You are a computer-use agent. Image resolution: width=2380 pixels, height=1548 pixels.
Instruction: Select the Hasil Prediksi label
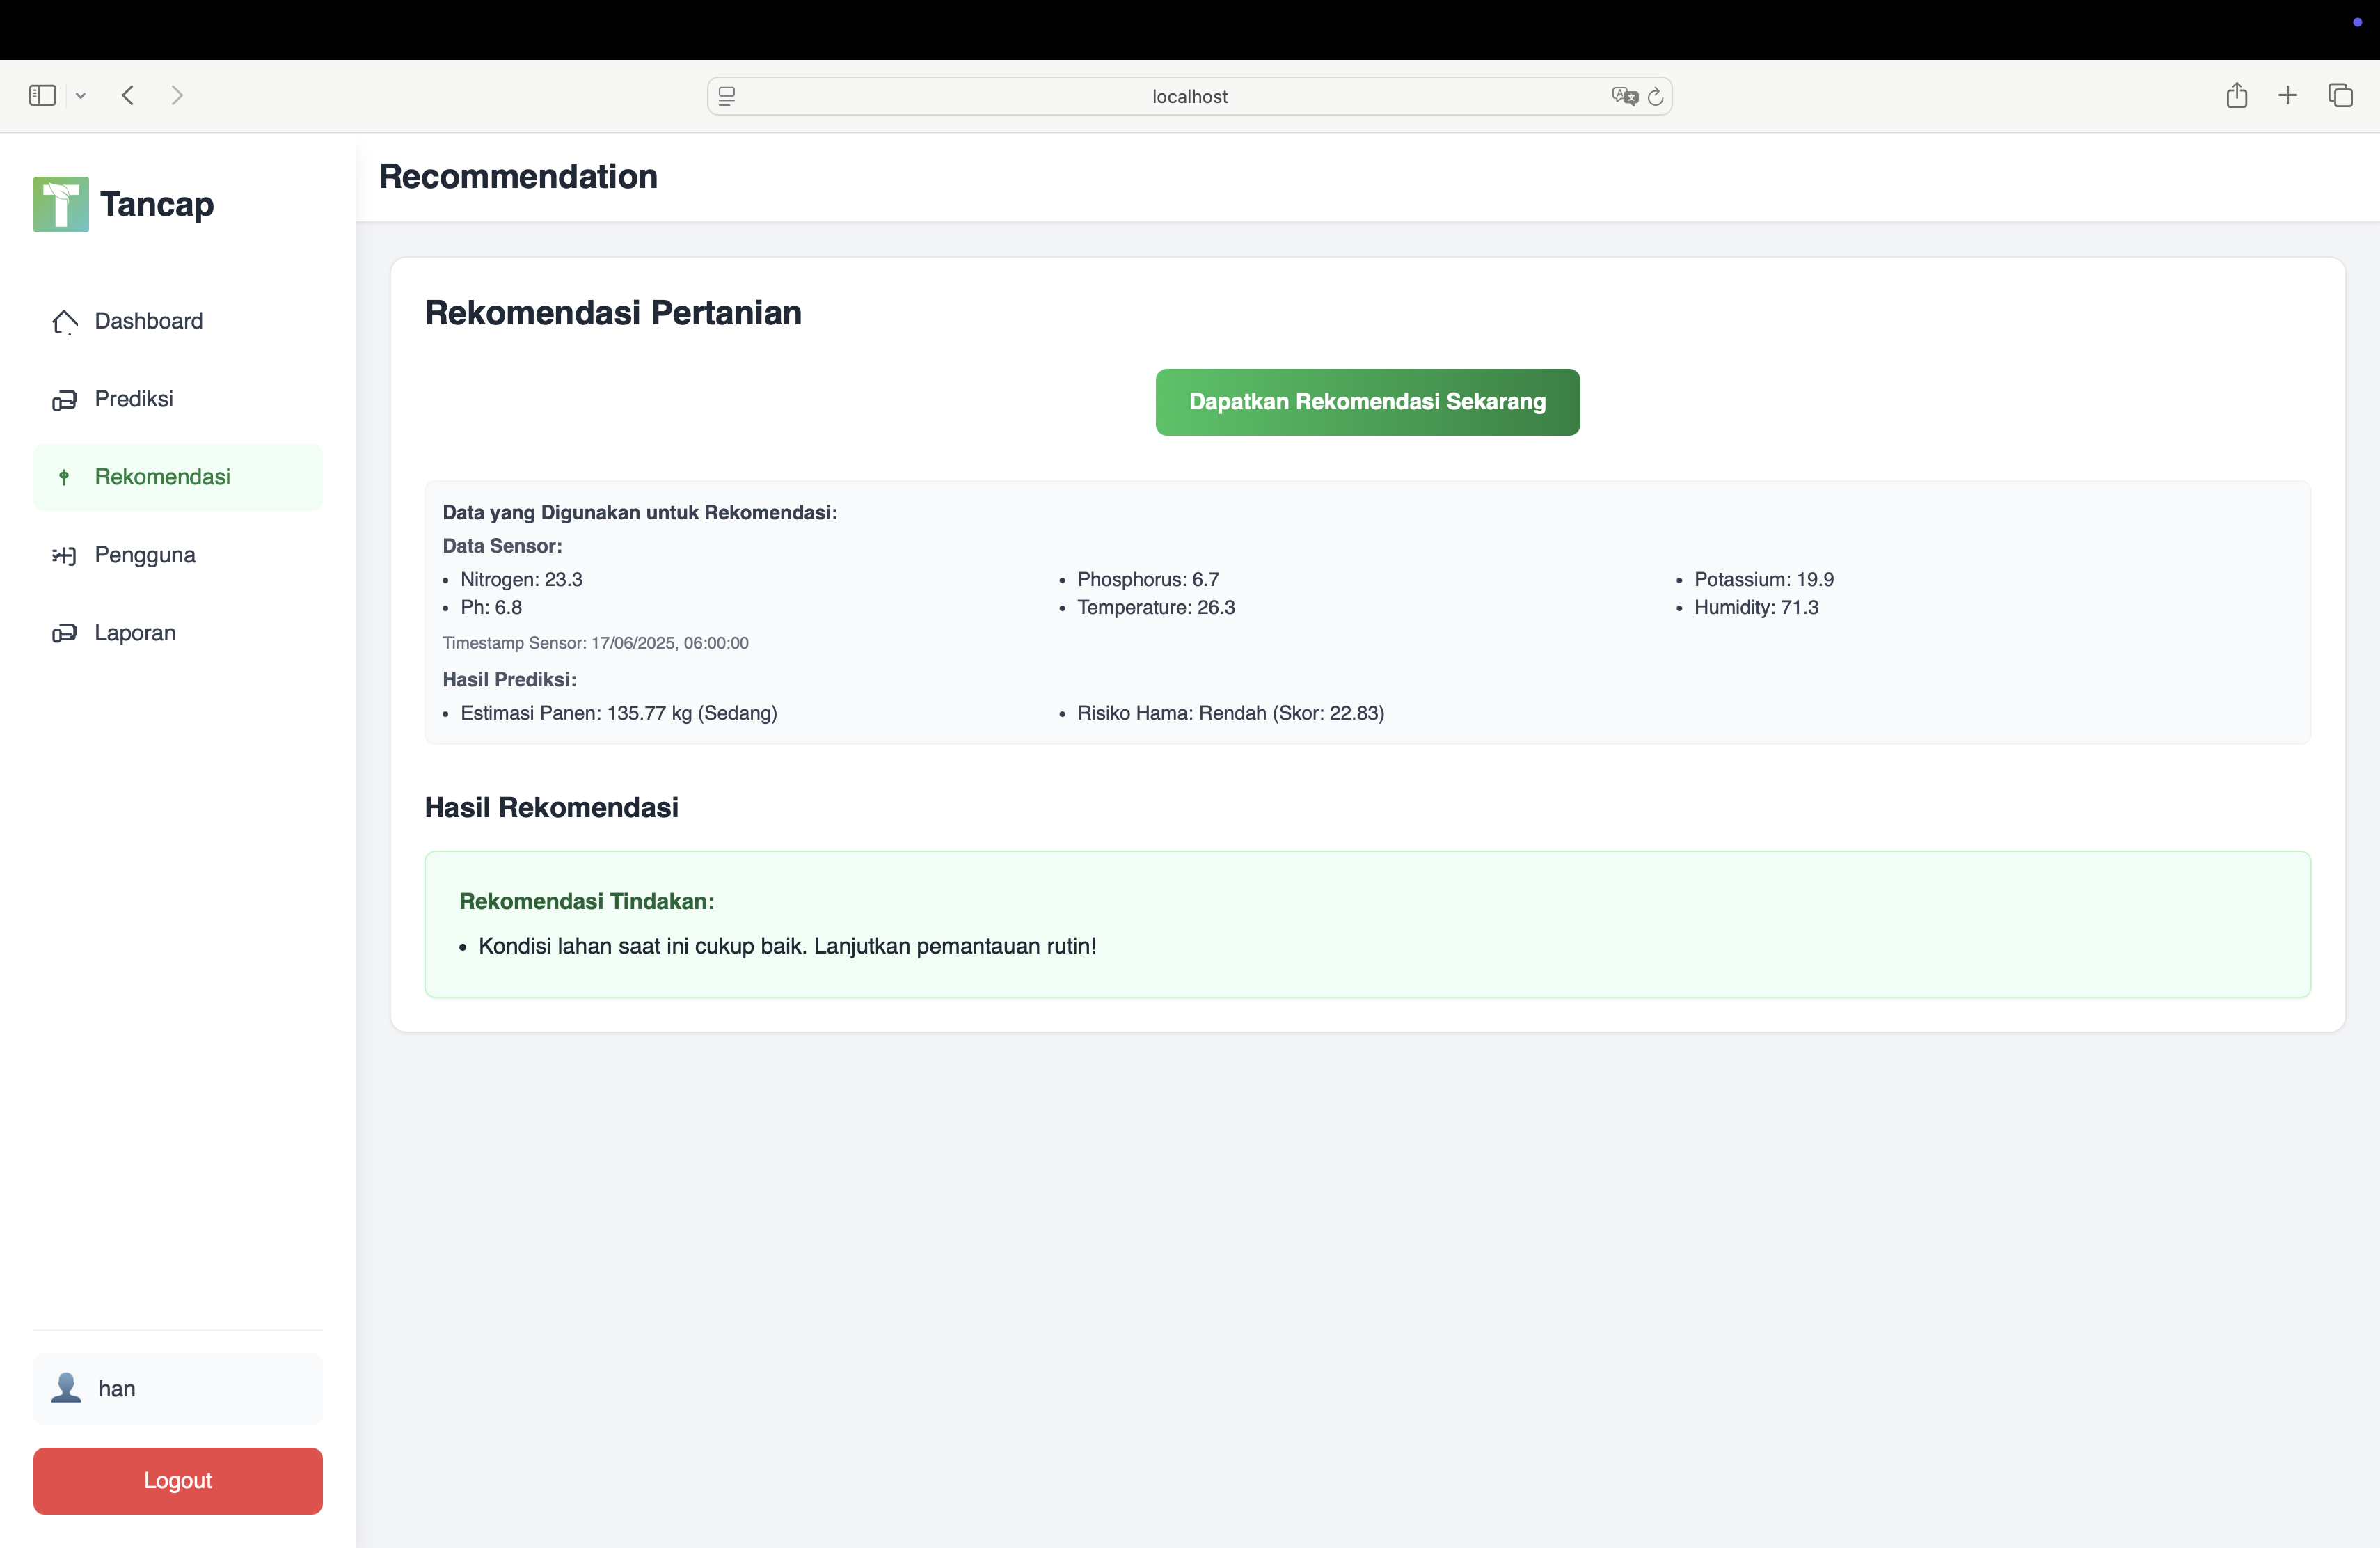point(510,679)
